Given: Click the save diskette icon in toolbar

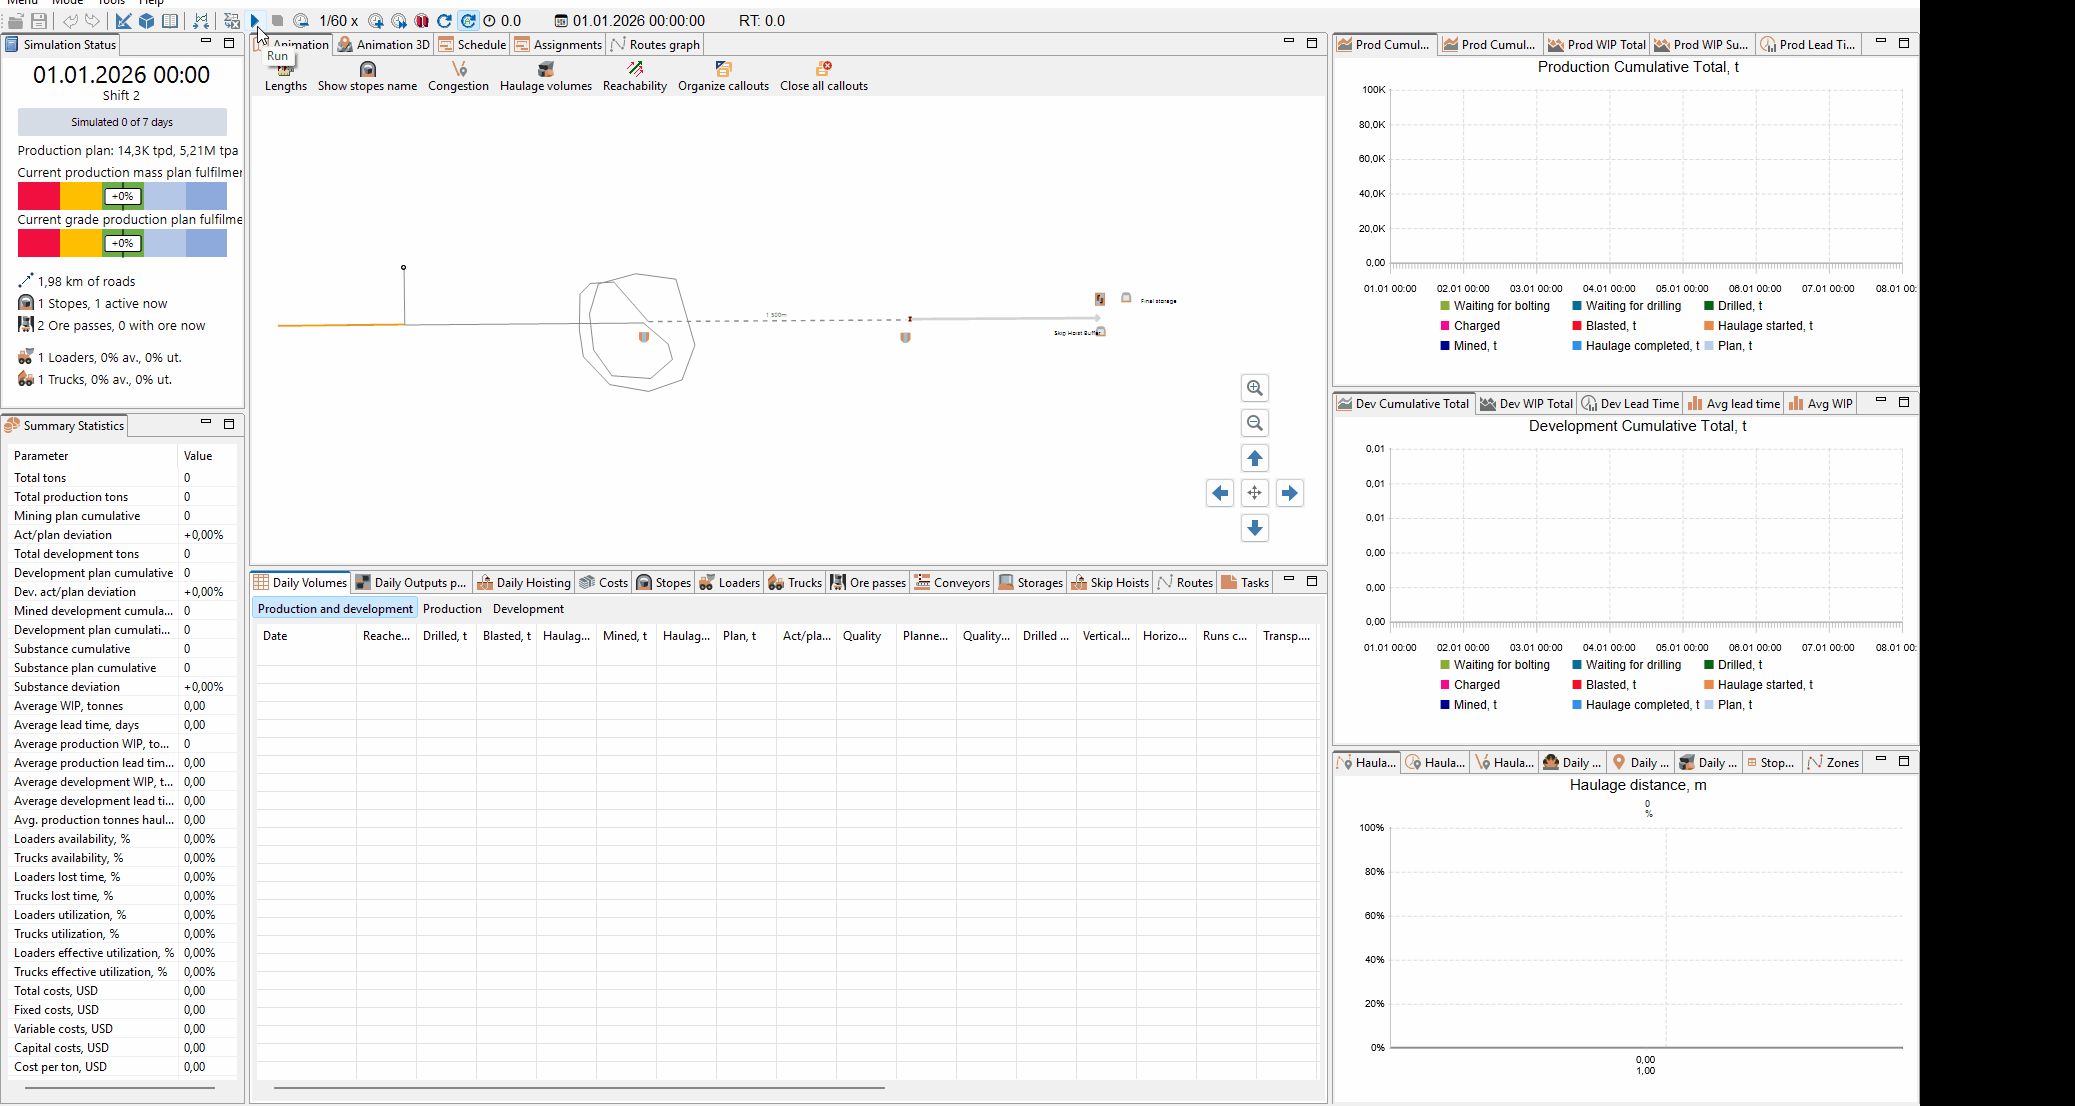Looking at the screenshot, I should [x=39, y=20].
